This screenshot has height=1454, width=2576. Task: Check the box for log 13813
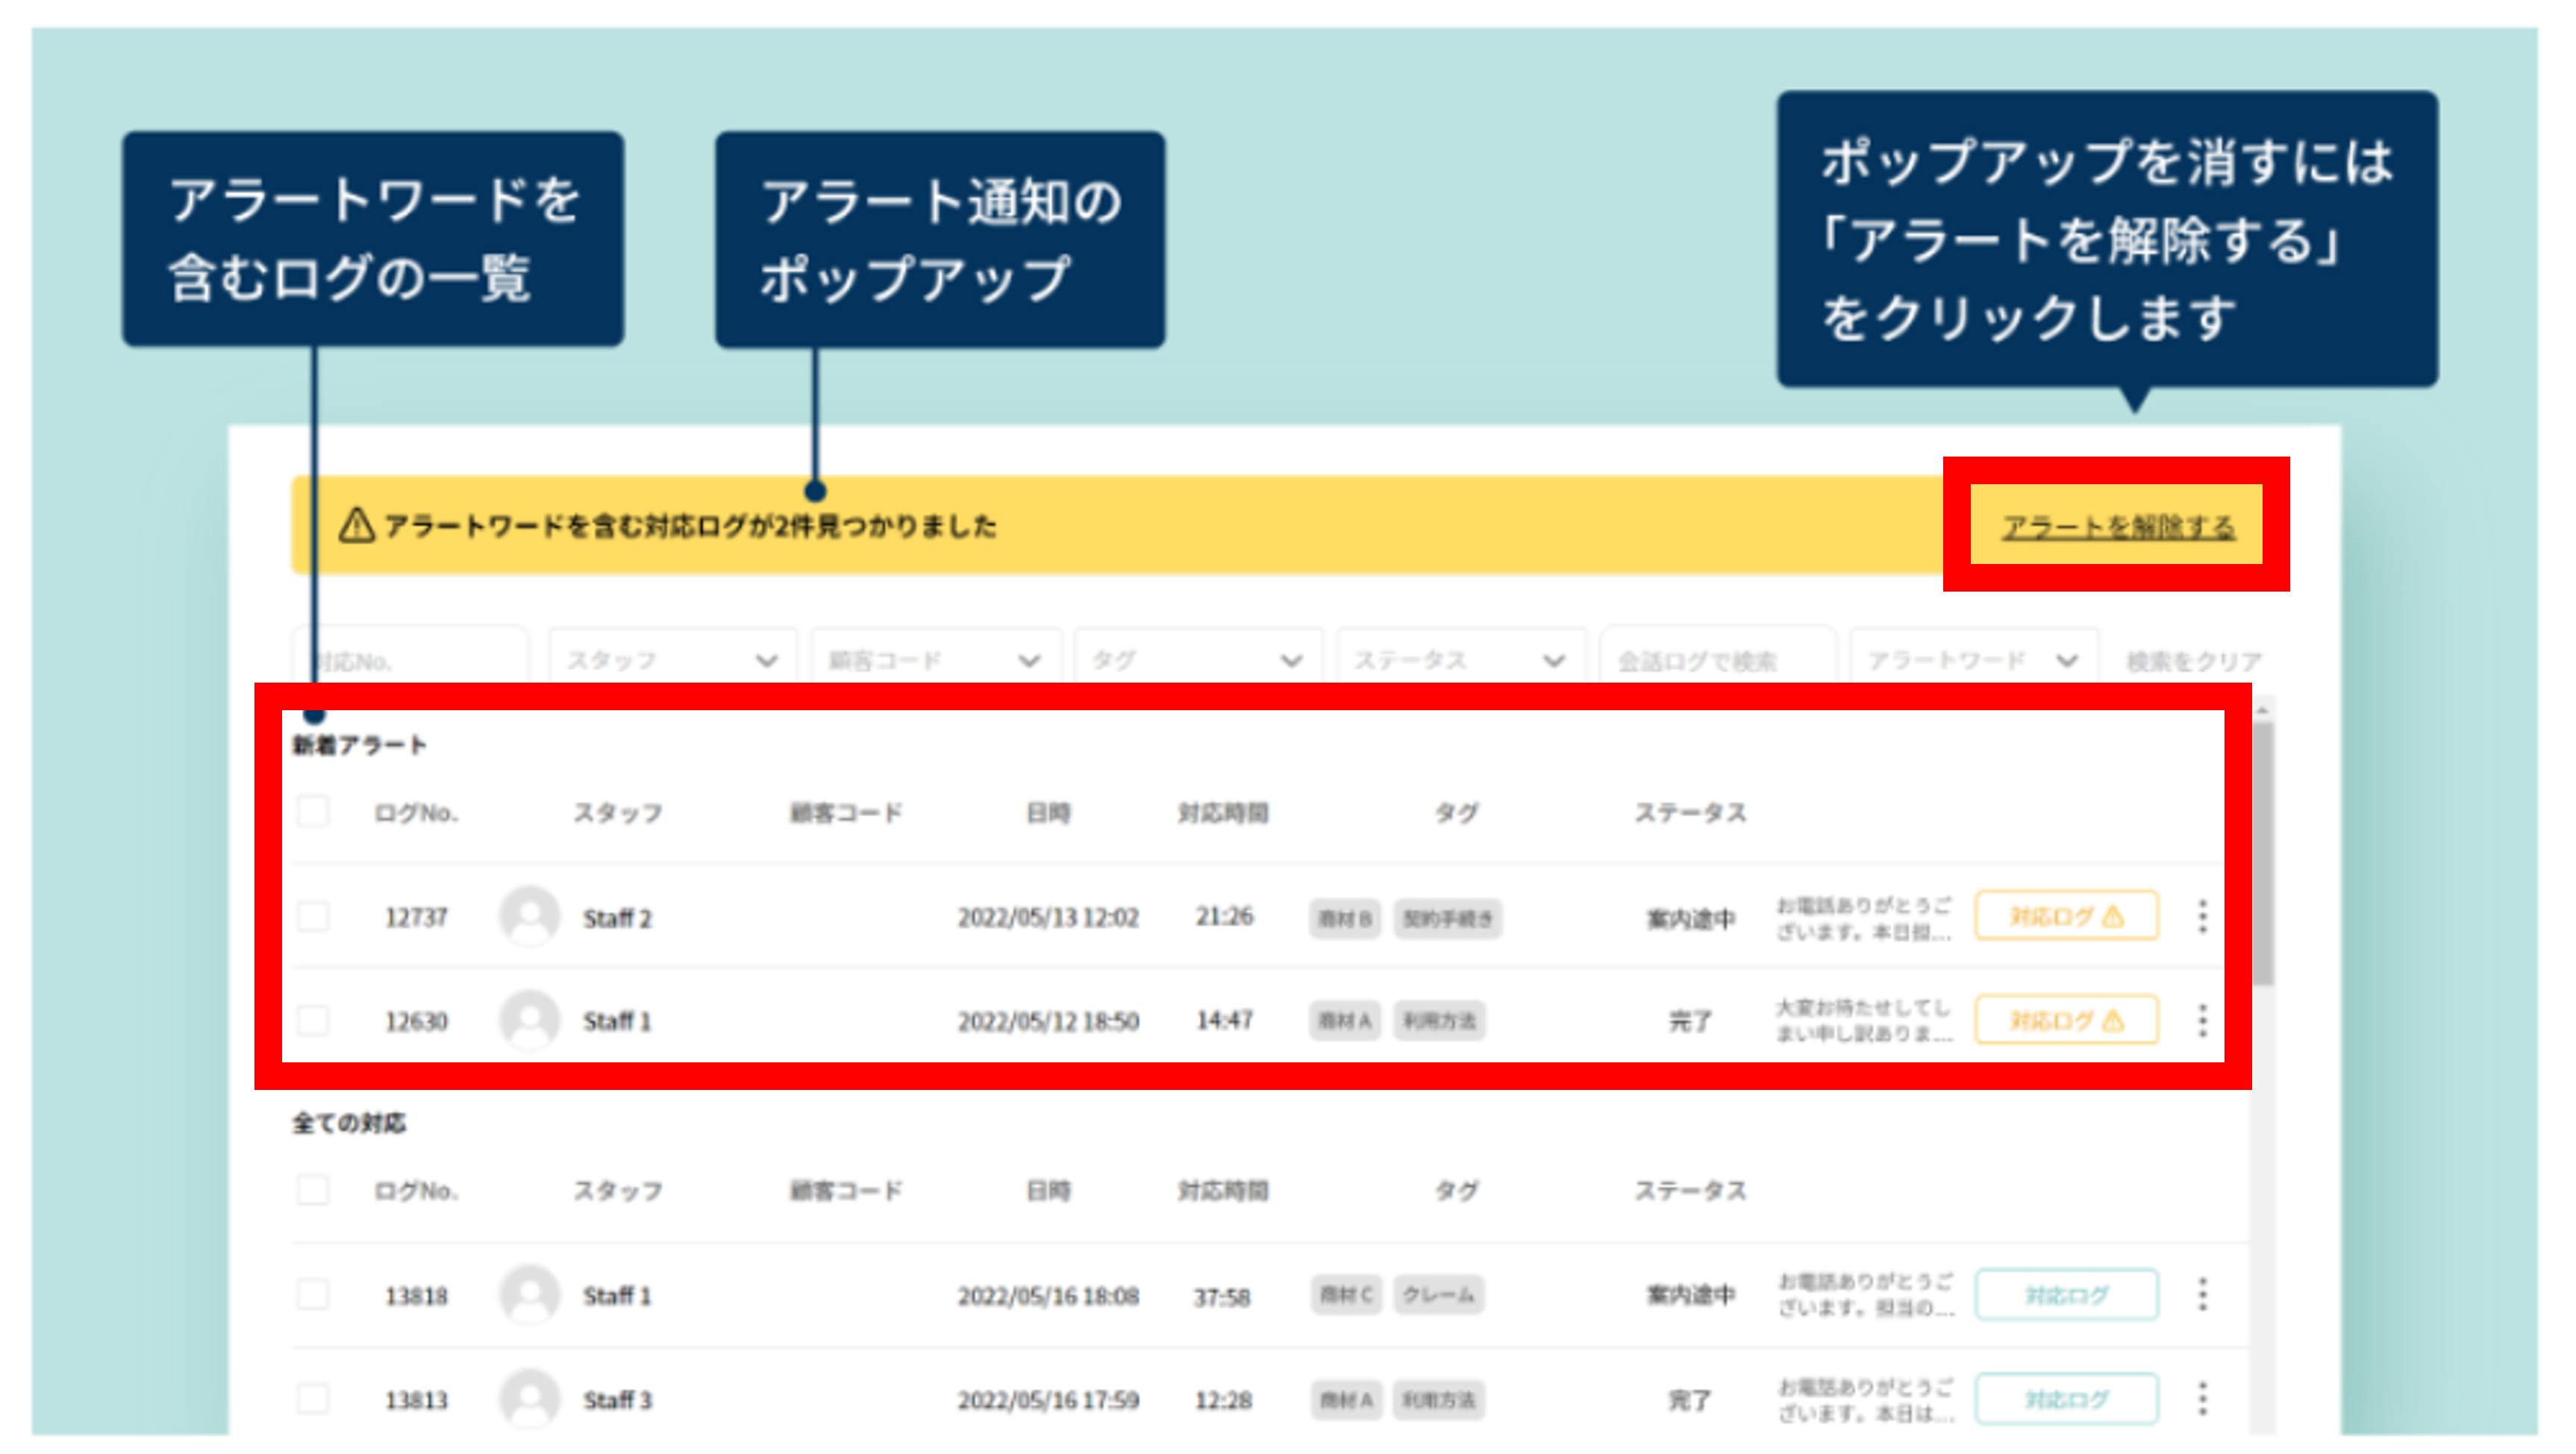(x=313, y=1398)
